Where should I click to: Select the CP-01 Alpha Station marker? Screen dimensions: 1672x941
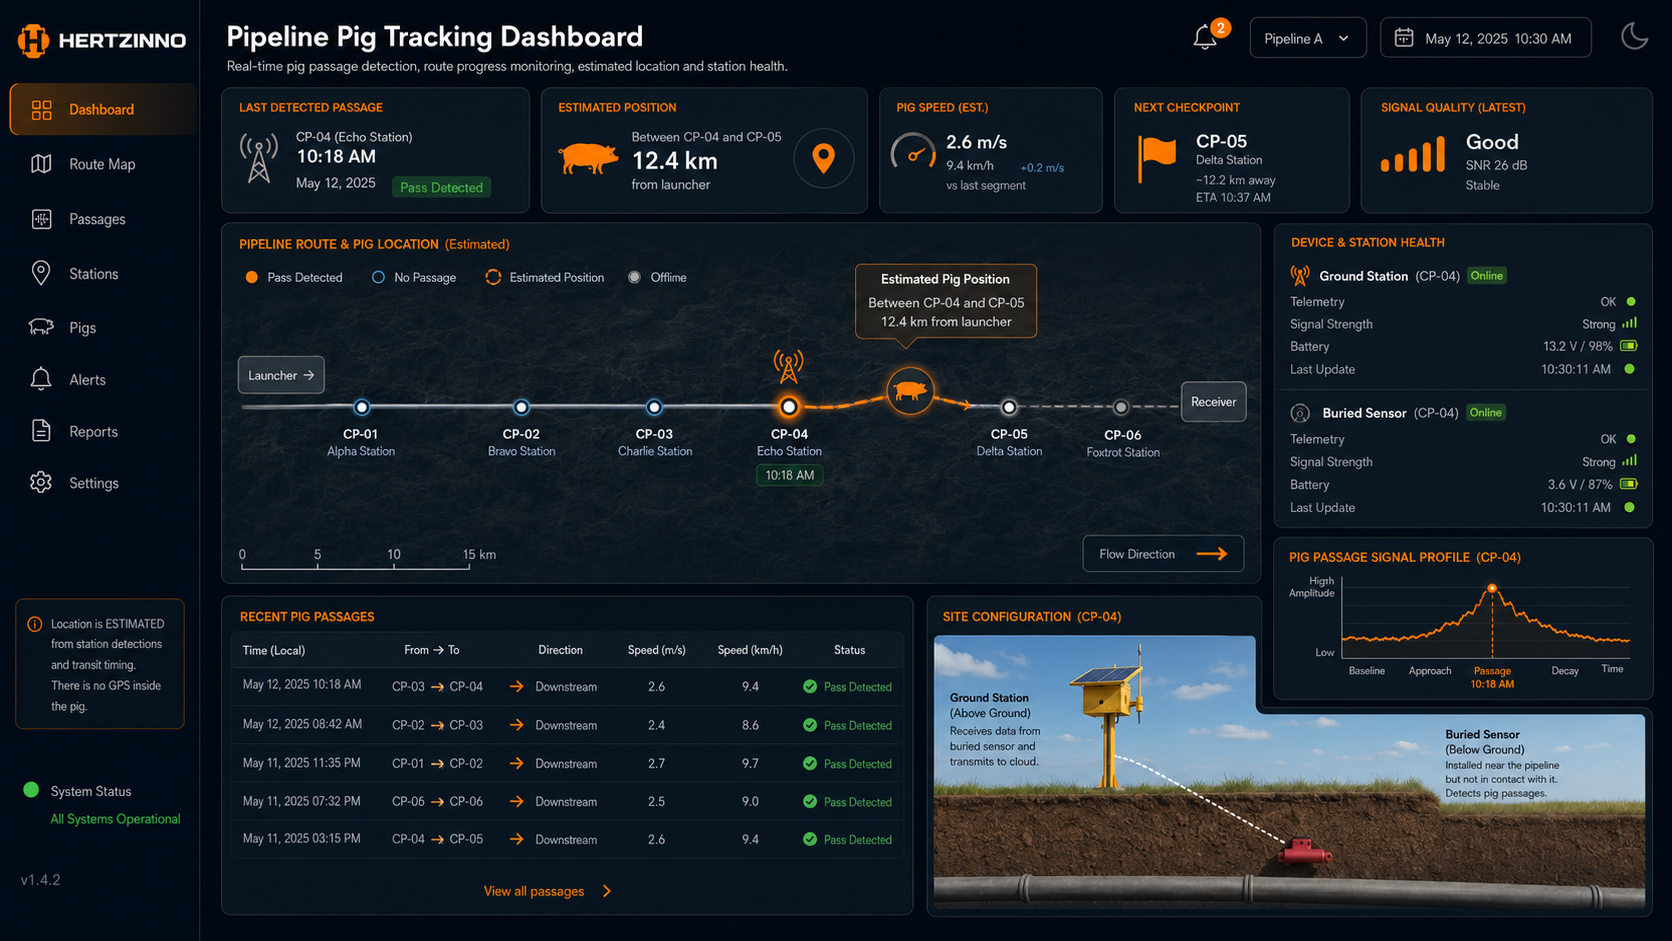click(362, 407)
